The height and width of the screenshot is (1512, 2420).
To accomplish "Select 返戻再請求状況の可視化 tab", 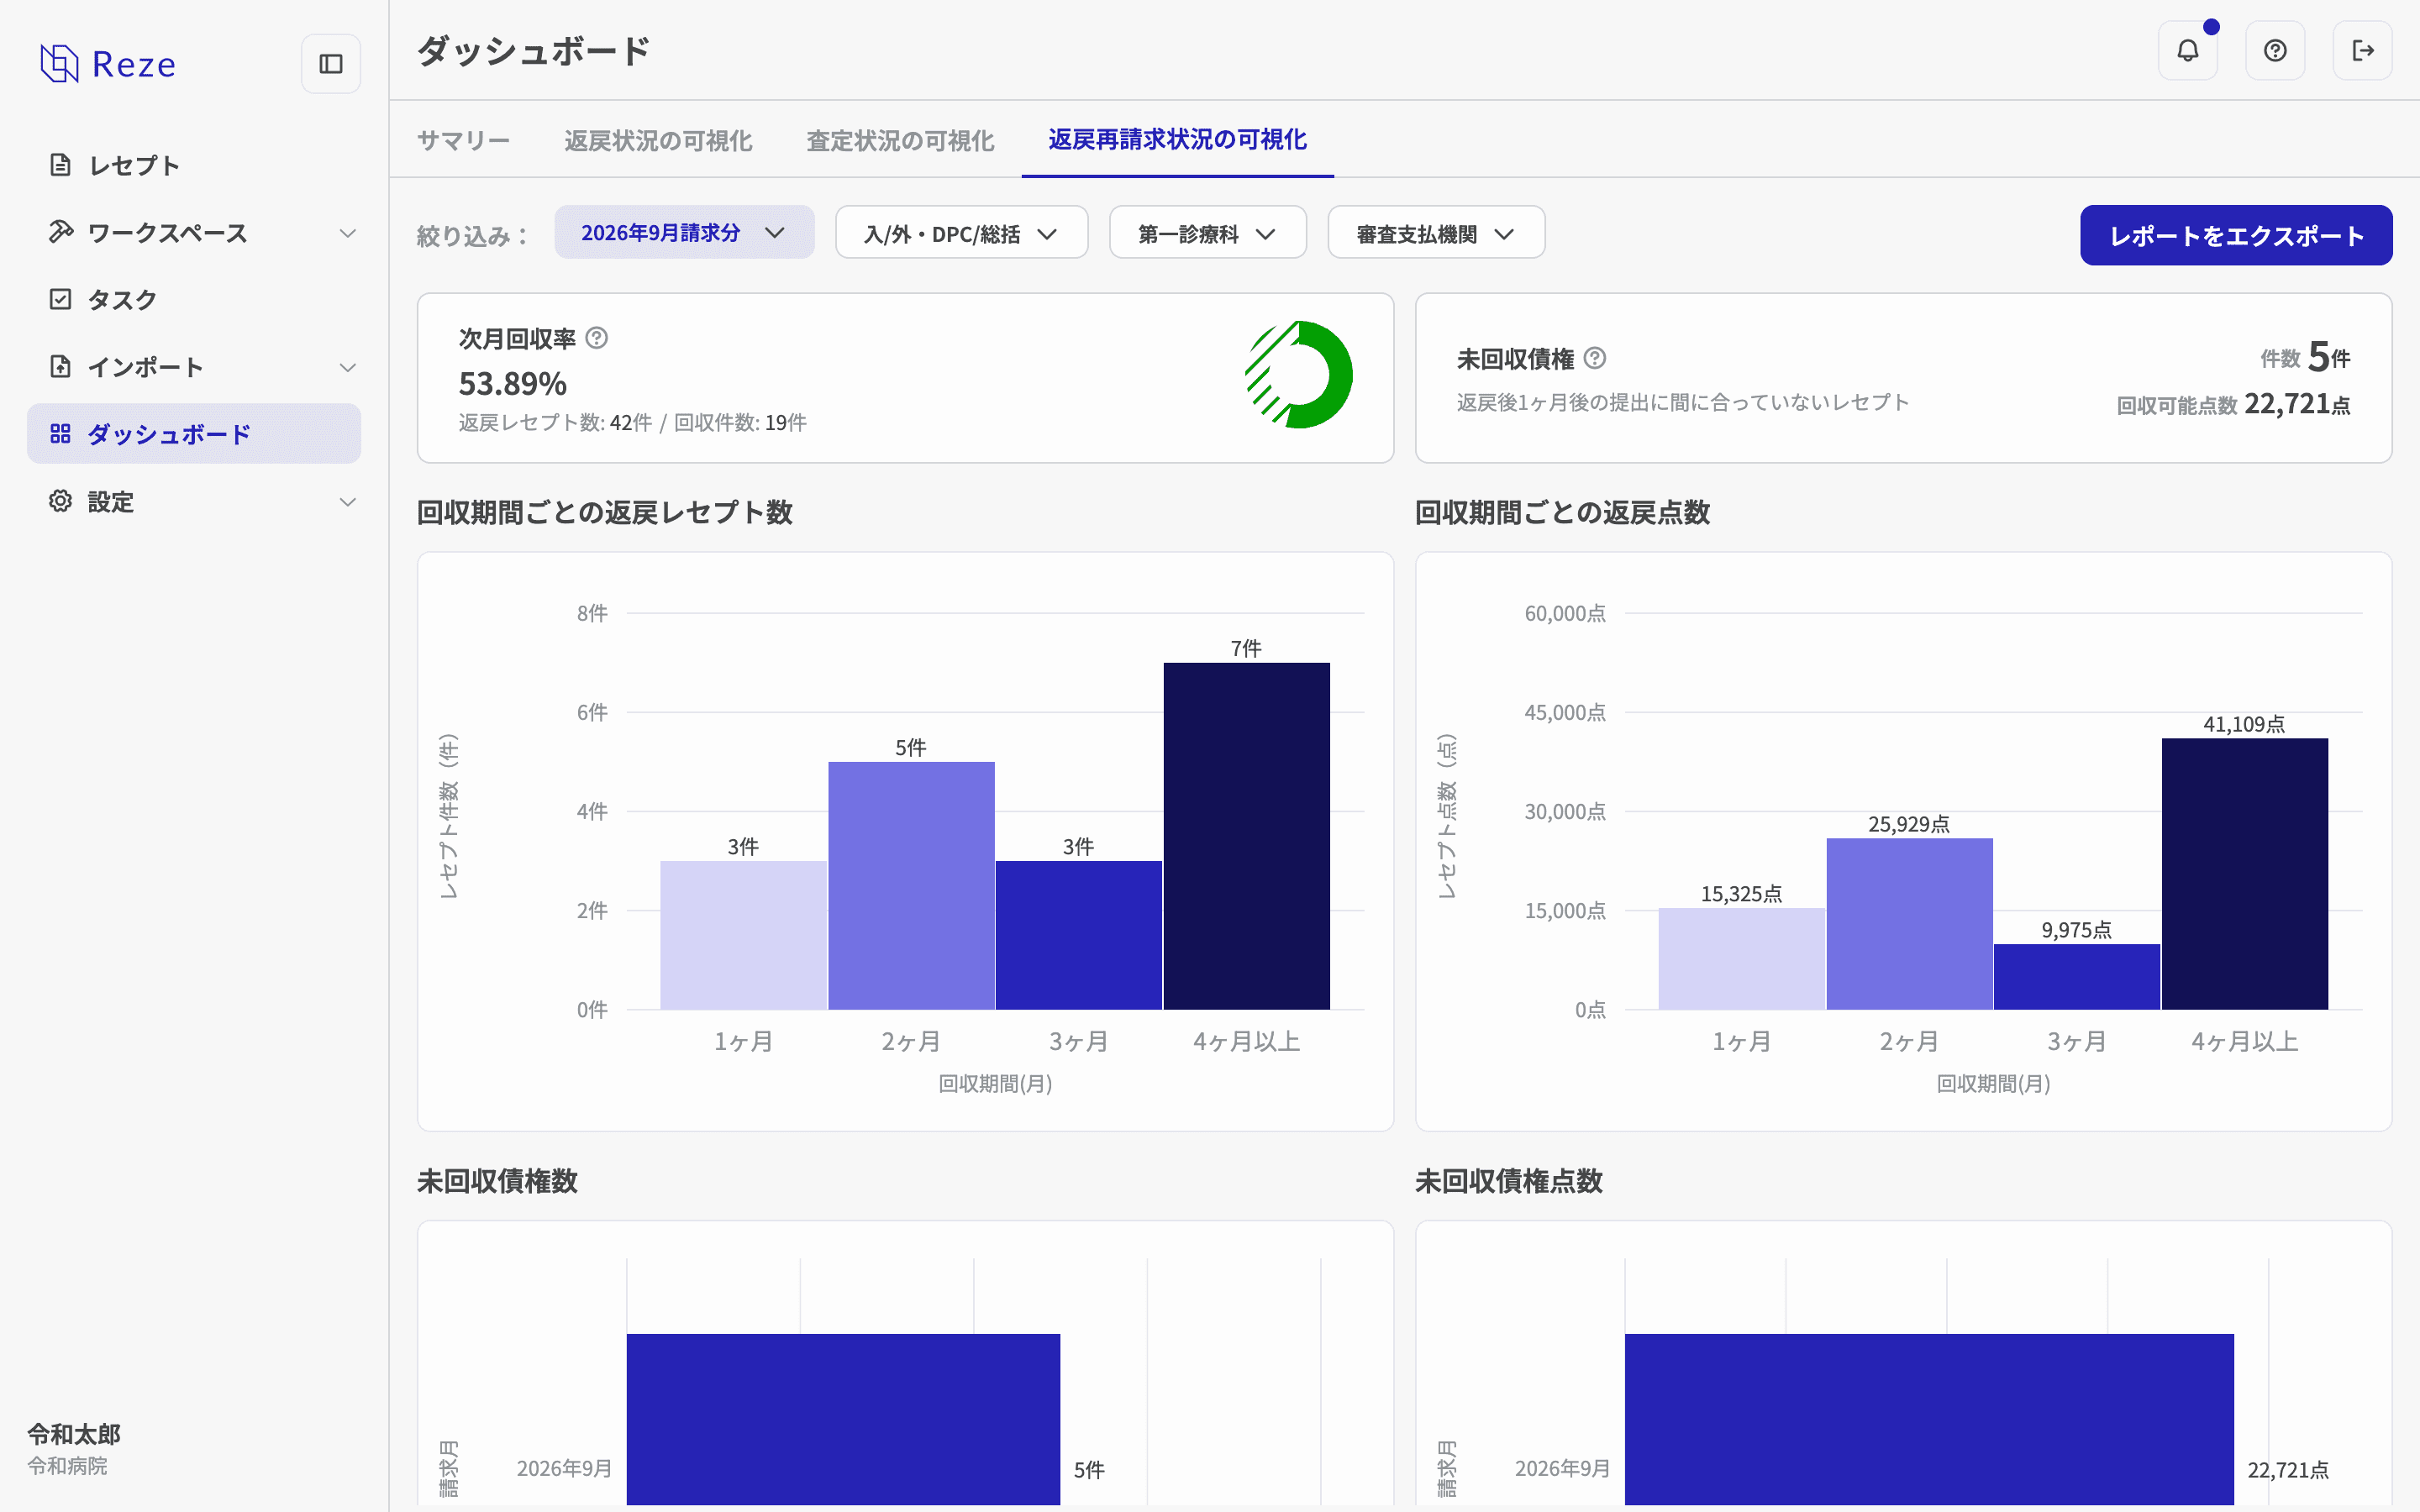I will pos(1177,139).
